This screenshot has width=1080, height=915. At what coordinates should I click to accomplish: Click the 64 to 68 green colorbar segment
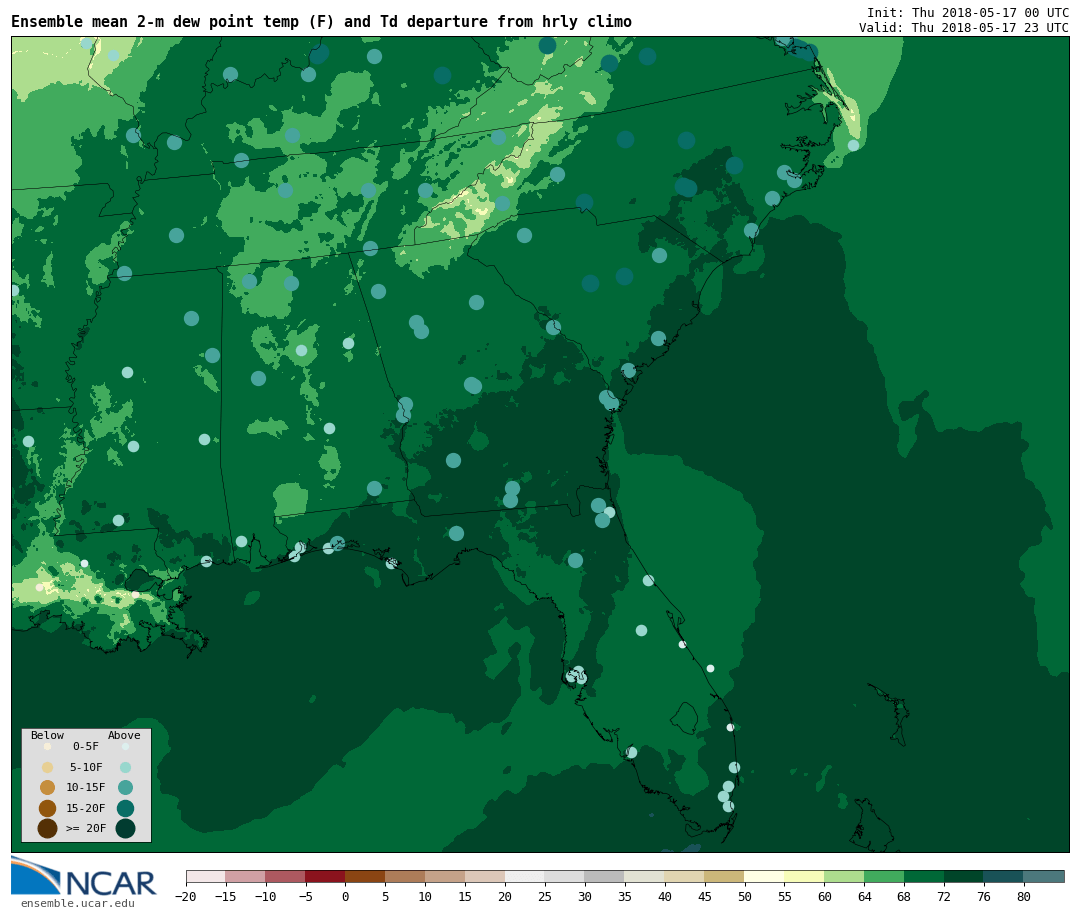coord(885,877)
